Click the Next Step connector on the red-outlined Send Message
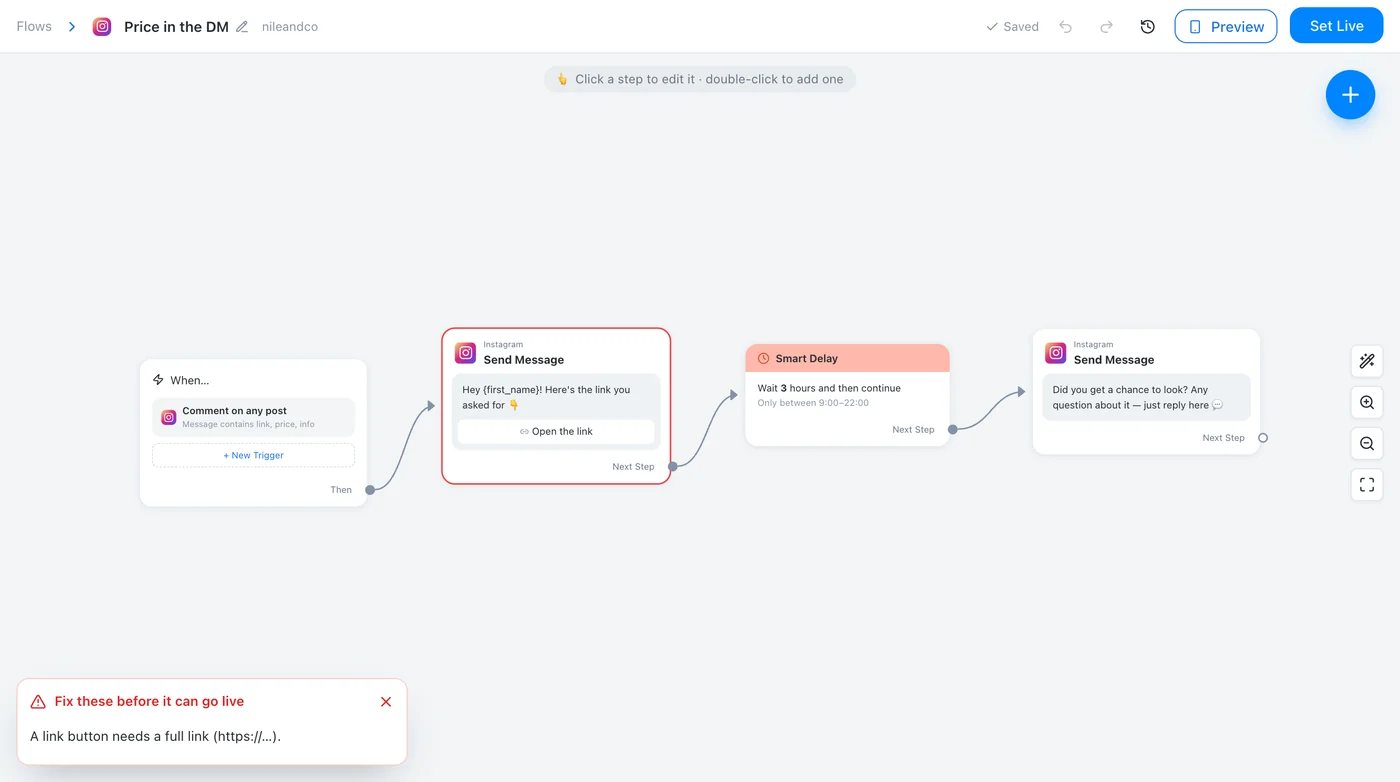 click(673, 467)
